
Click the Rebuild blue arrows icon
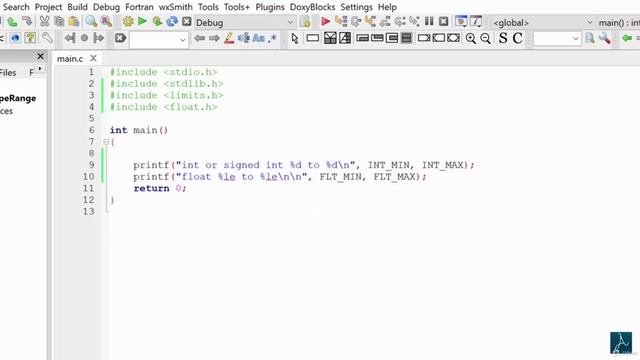click(x=172, y=22)
